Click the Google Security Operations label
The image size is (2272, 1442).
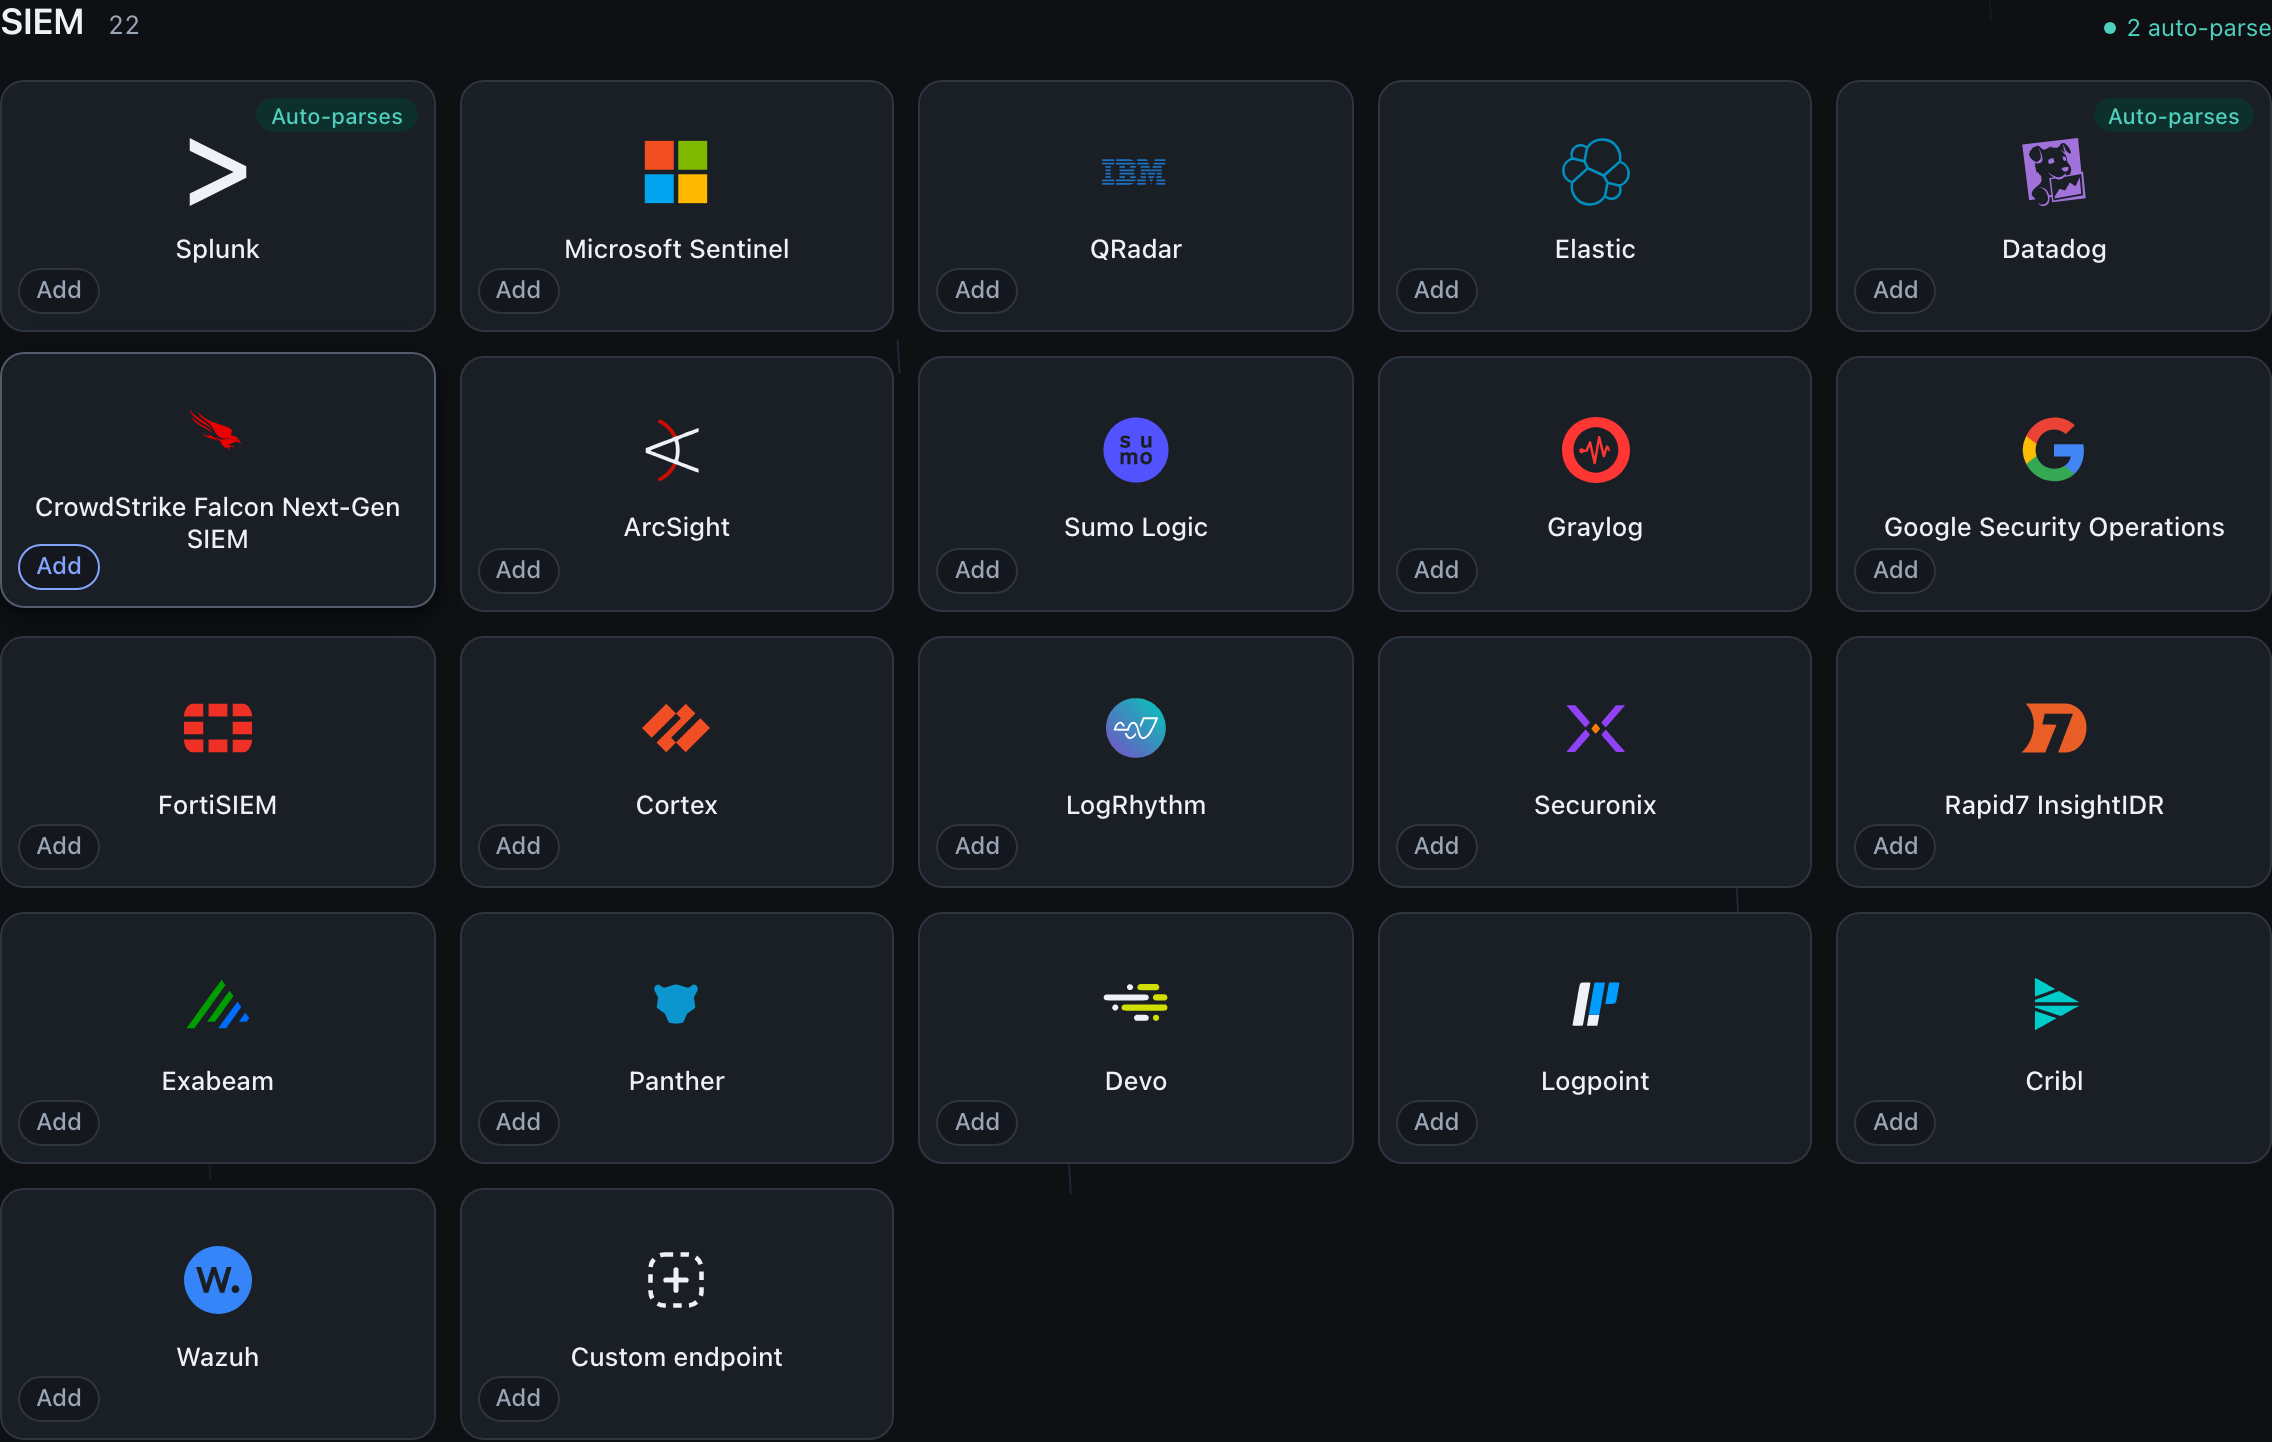pos(2054,527)
